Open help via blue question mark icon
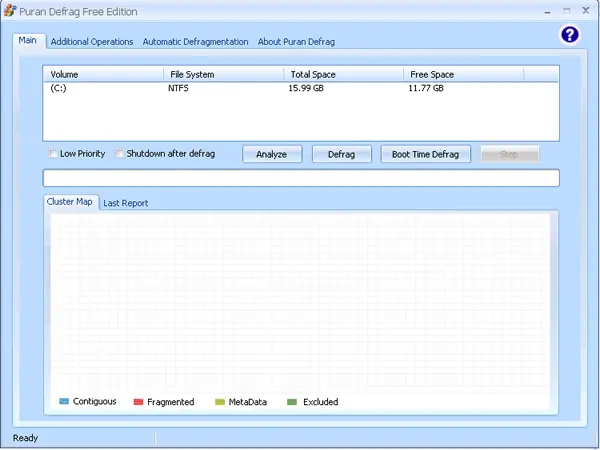The height and width of the screenshot is (450, 600). [570, 35]
